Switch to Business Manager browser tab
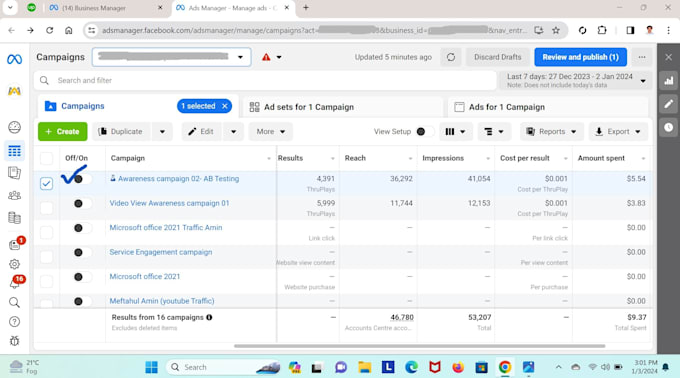The width and height of the screenshot is (680, 378). point(106,8)
